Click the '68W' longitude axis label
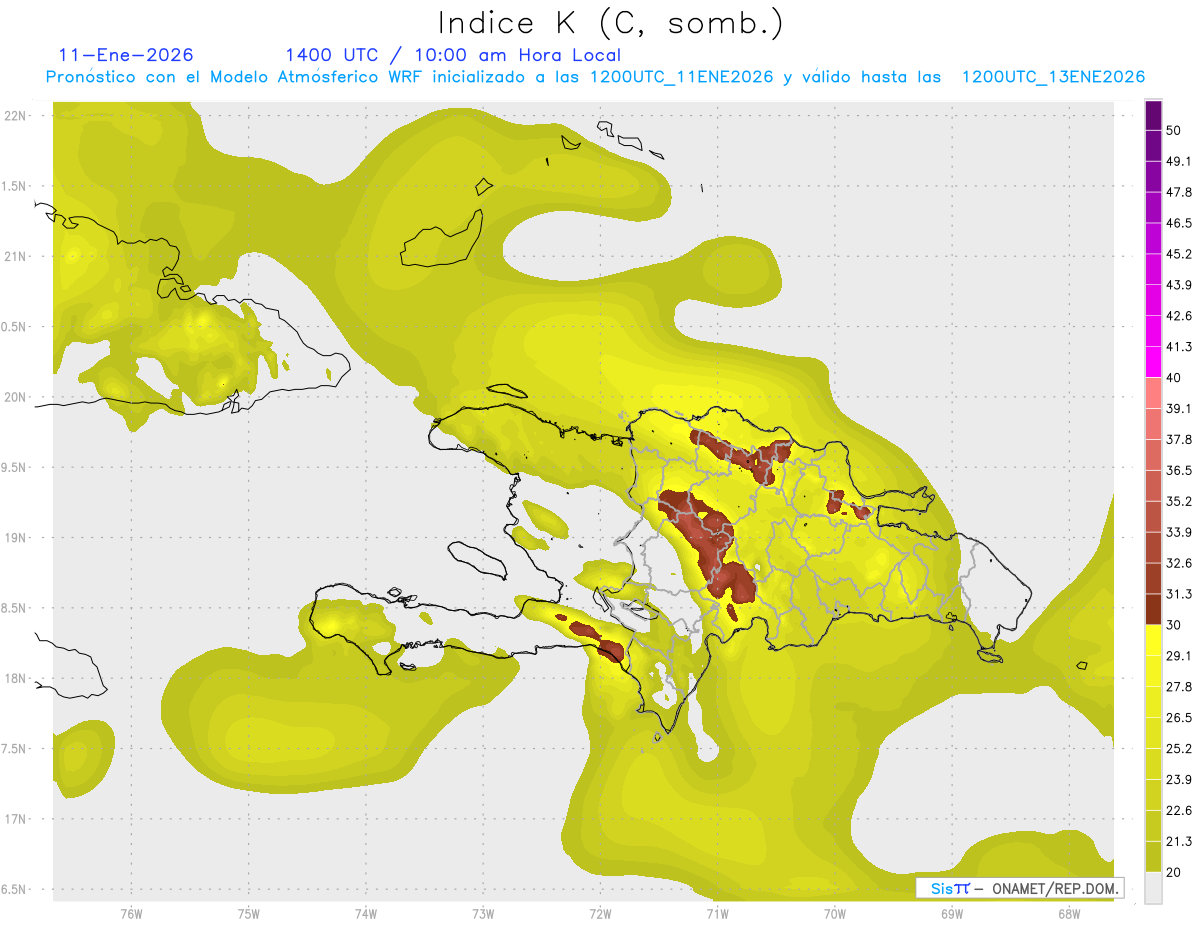 (1068, 914)
